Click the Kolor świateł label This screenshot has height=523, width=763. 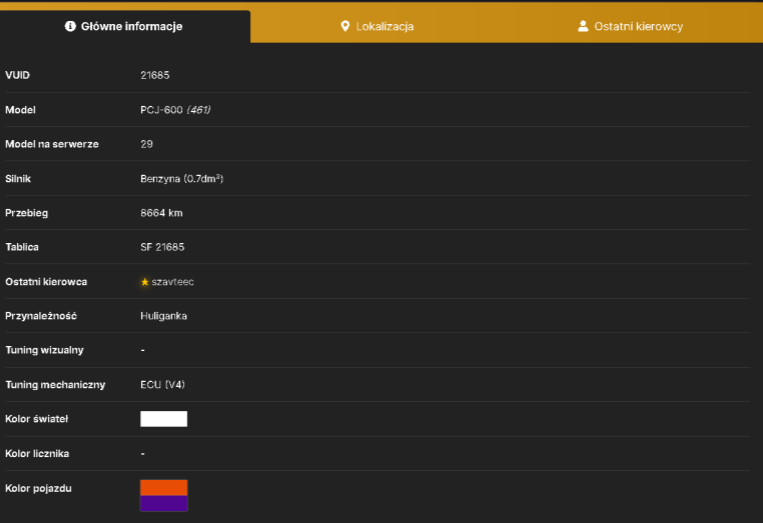click(x=36, y=419)
